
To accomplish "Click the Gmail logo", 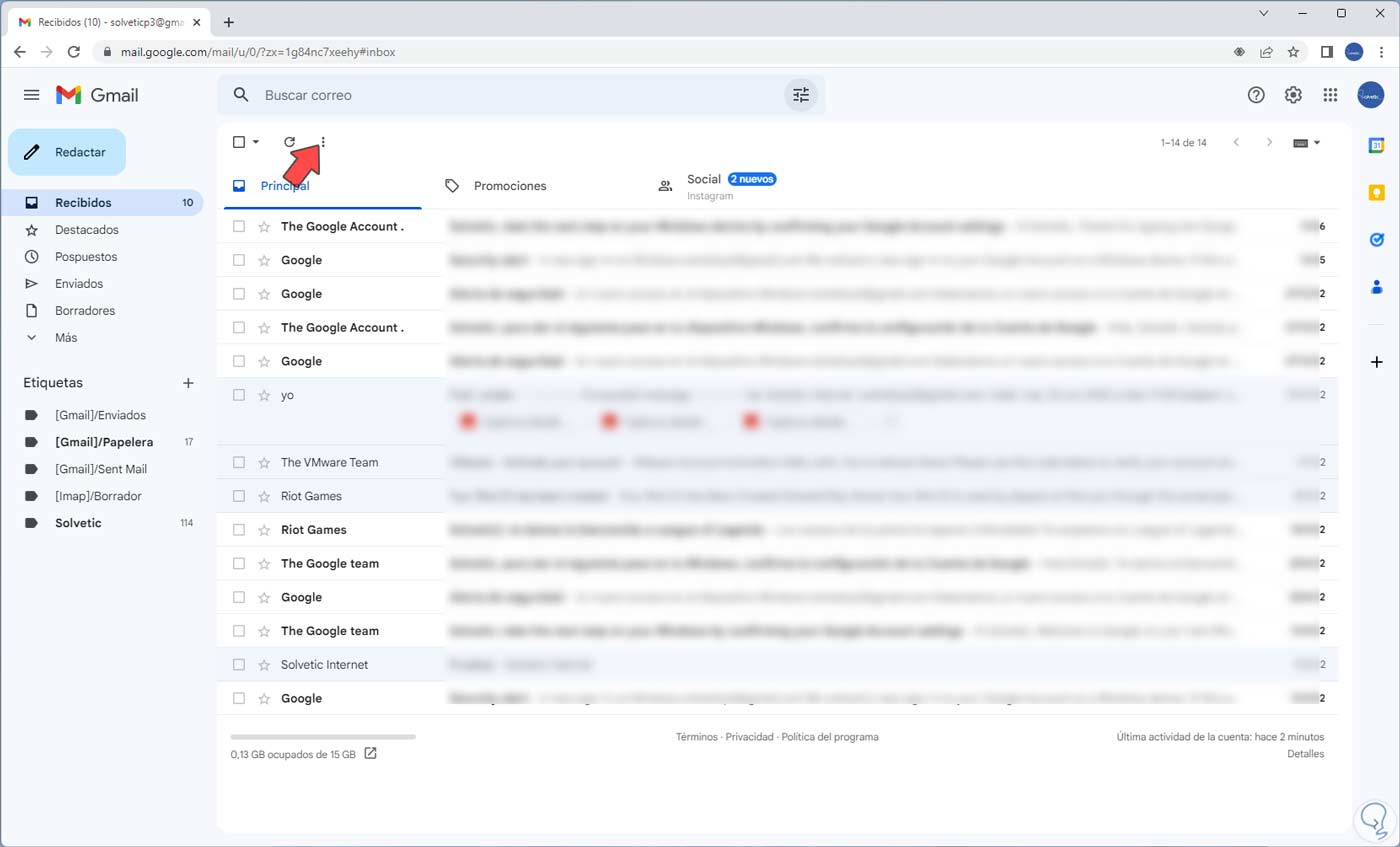I will pyautogui.click(x=97, y=95).
